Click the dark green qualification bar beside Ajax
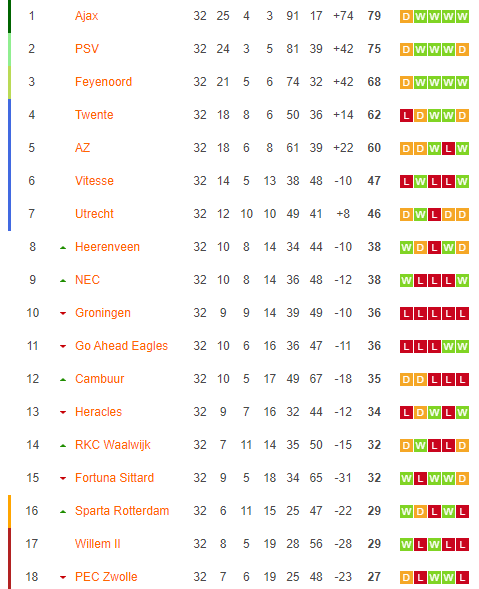 [9, 17]
